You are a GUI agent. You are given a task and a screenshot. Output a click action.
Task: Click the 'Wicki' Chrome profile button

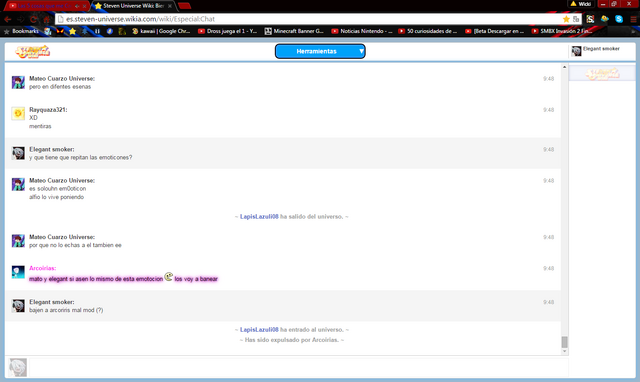(581, 4)
